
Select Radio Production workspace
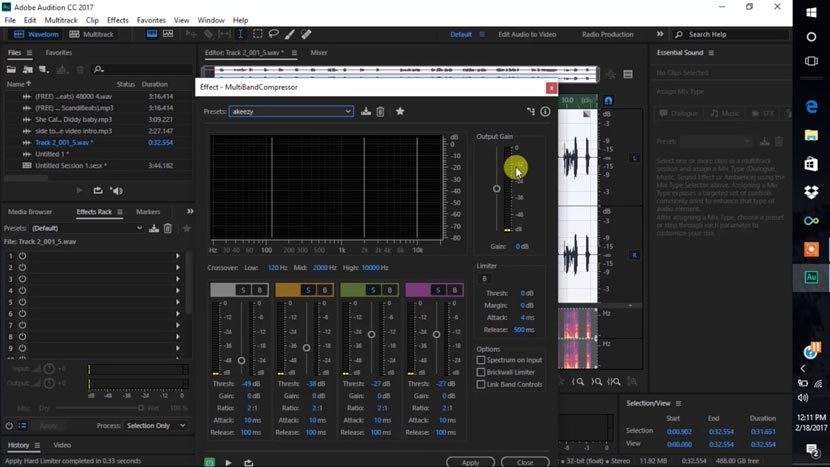(x=608, y=34)
